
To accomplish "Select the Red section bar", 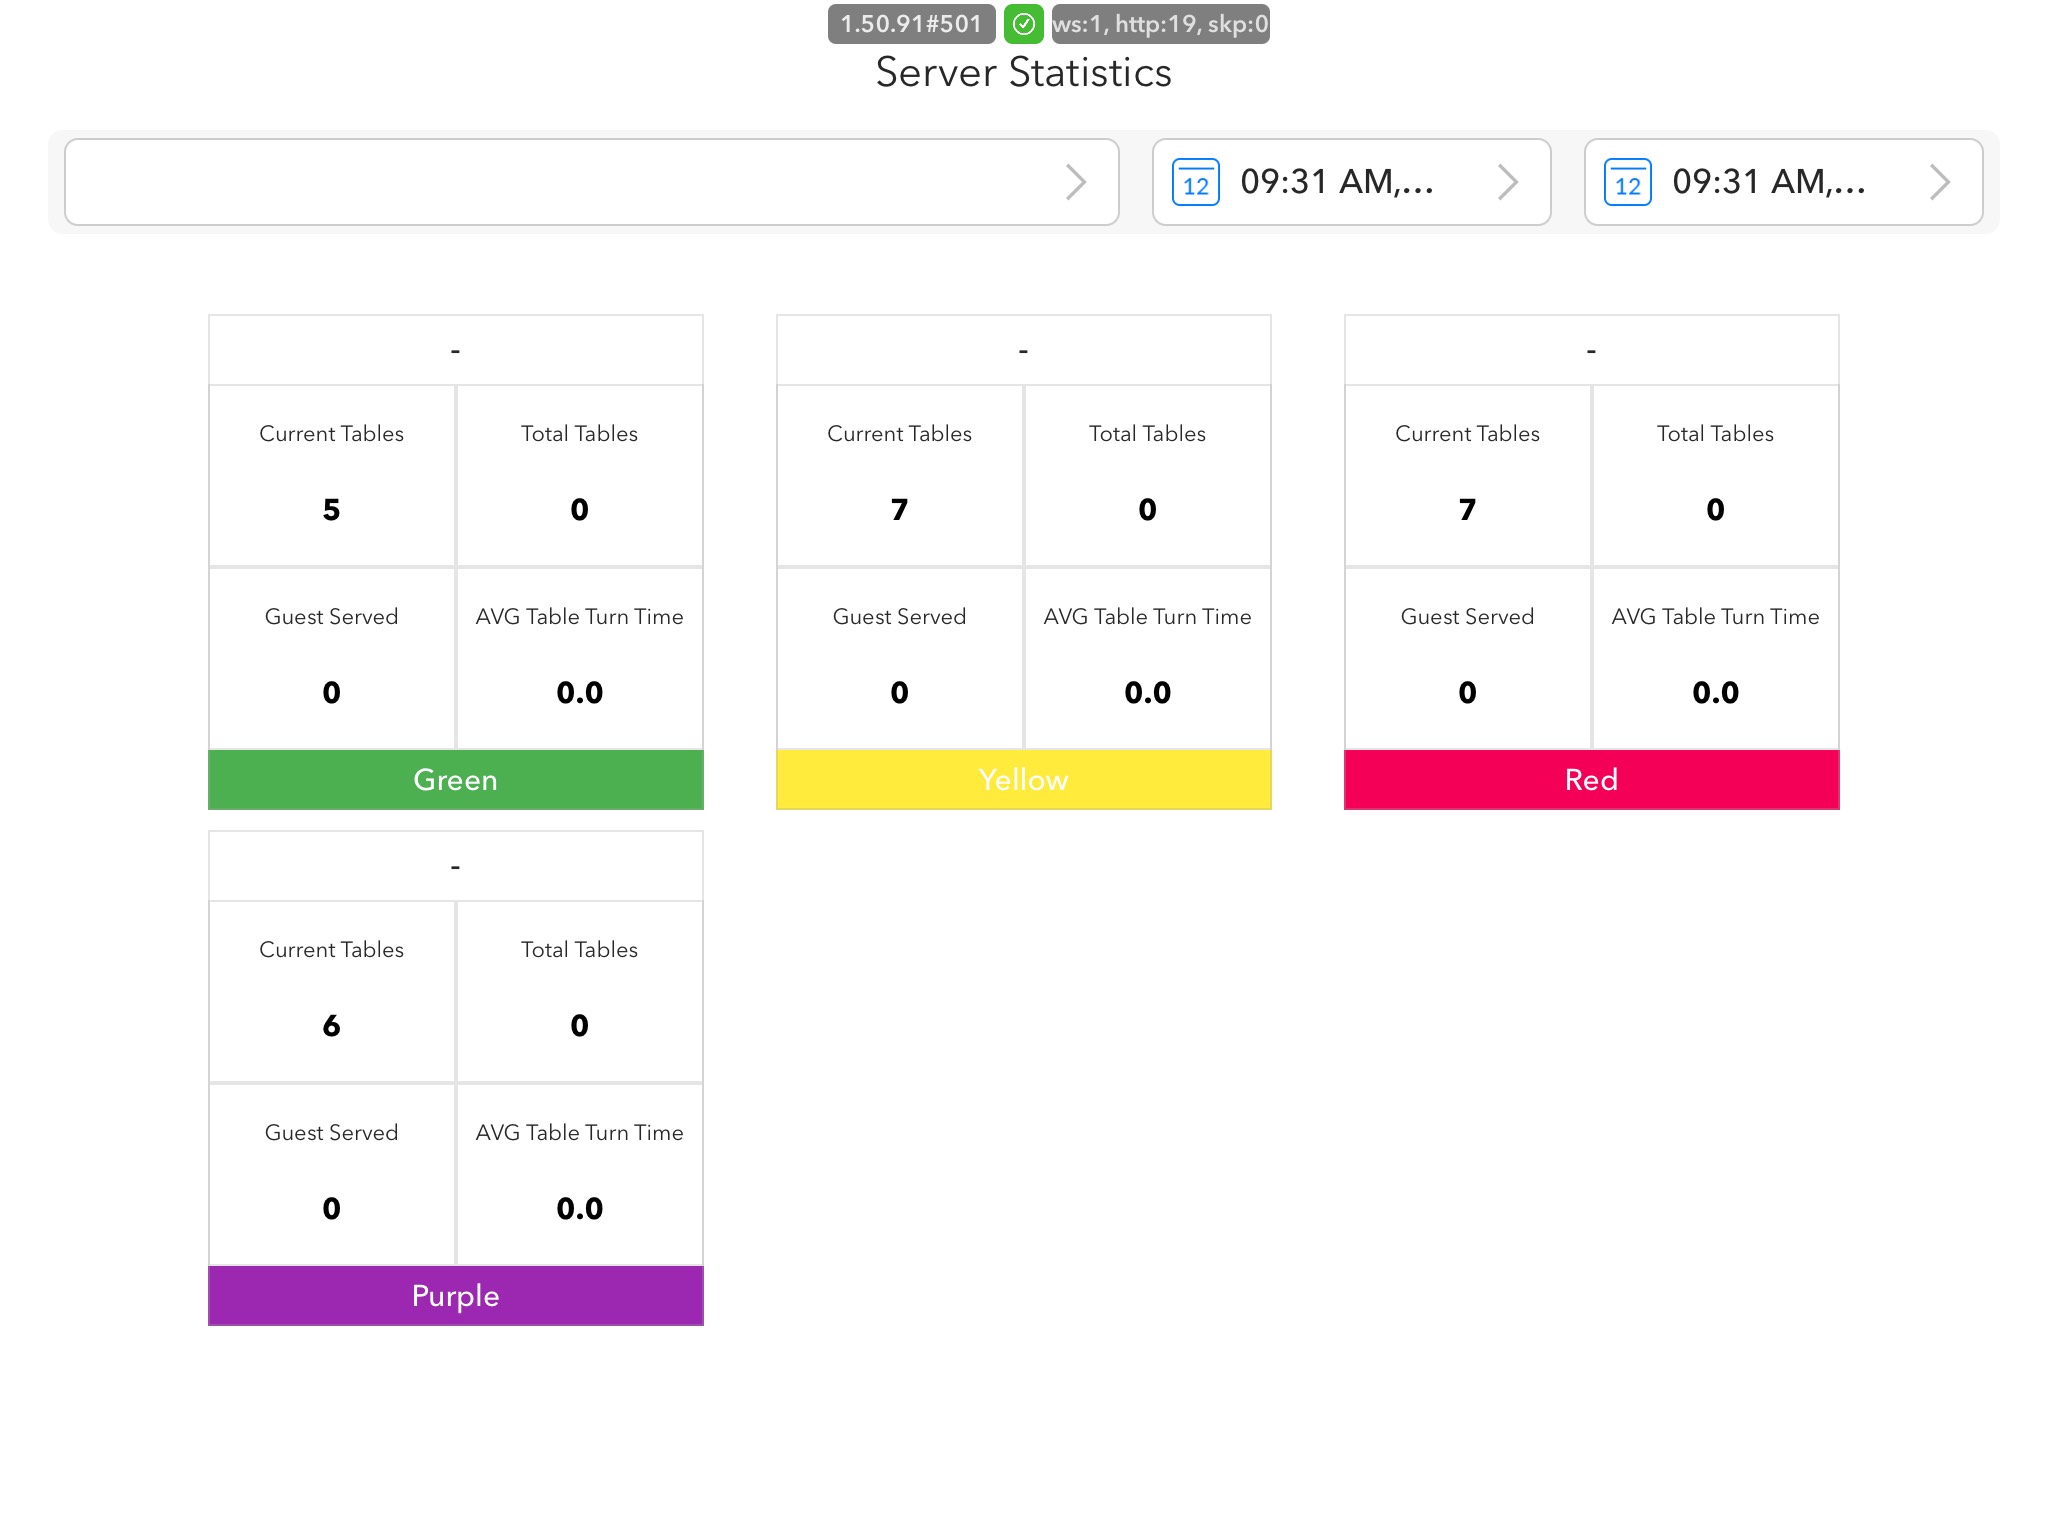I will (1591, 779).
